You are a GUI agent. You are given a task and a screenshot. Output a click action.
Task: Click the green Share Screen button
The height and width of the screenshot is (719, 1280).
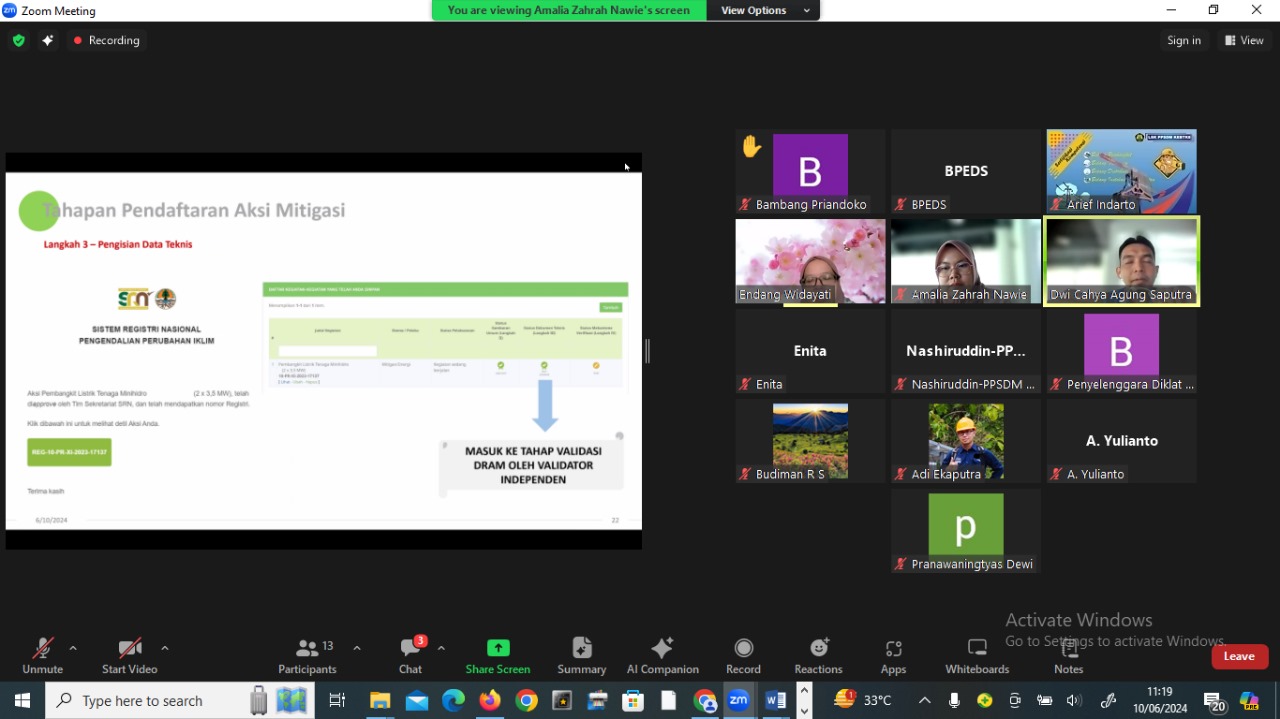tap(498, 656)
